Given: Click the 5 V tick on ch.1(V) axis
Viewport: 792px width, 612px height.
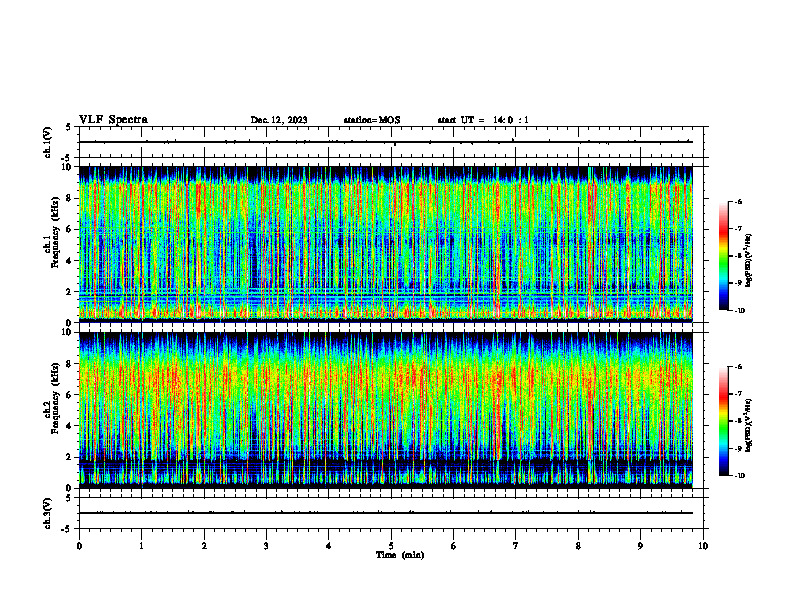Looking at the screenshot, I should pyautogui.click(x=69, y=127).
